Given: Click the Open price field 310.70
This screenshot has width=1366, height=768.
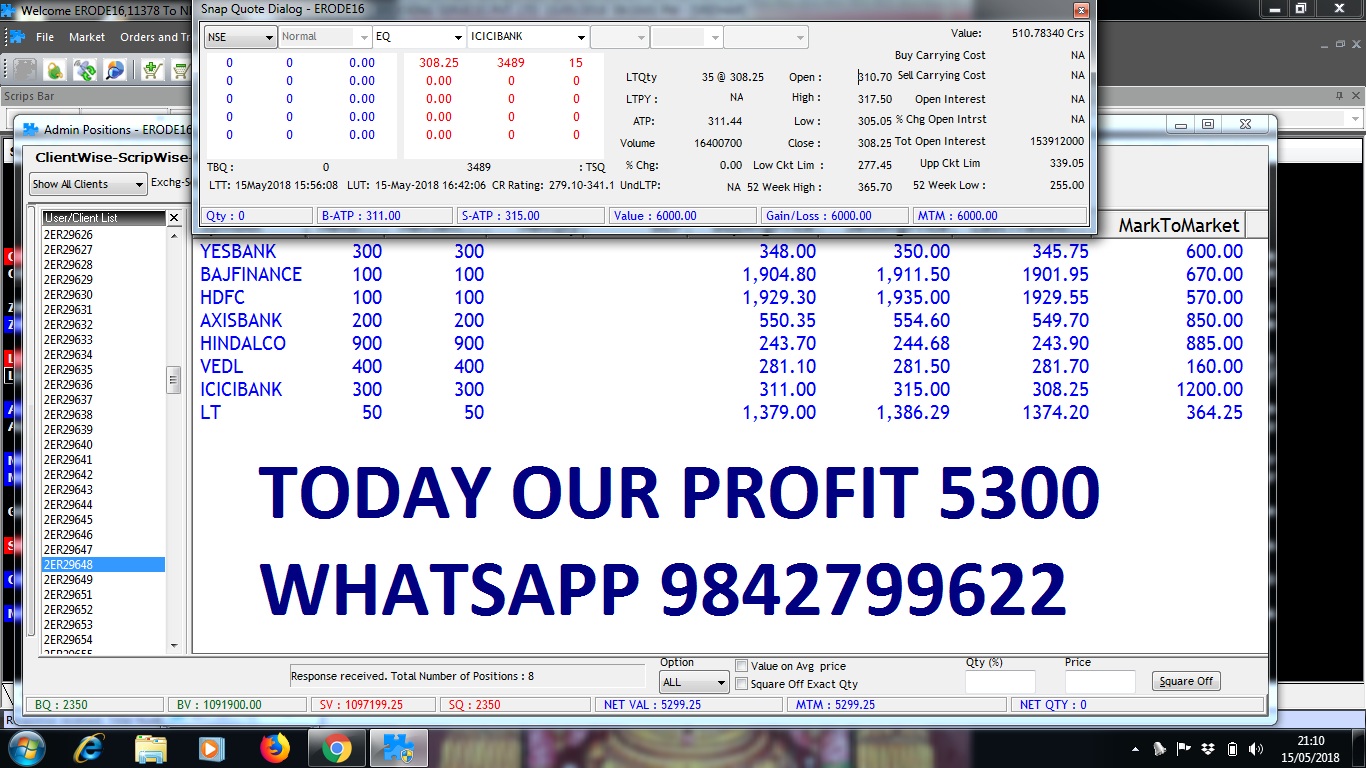Looking at the screenshot, I should coord(875,77).
